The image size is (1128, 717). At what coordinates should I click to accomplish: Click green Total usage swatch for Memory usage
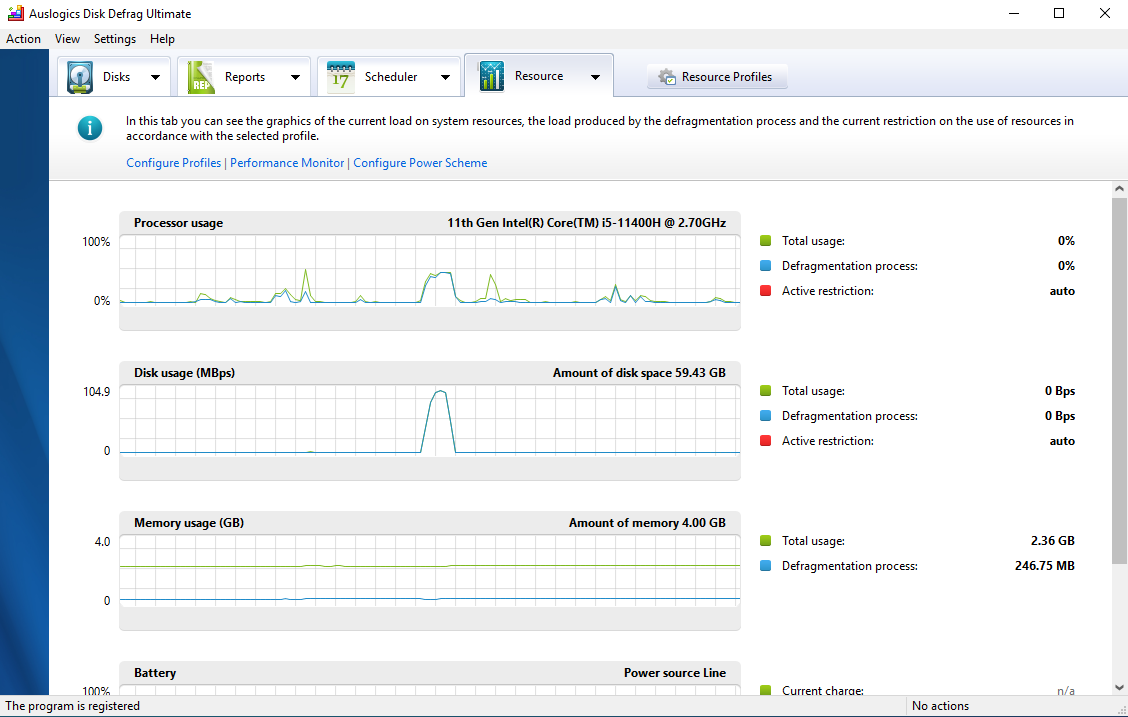point(765,541)
